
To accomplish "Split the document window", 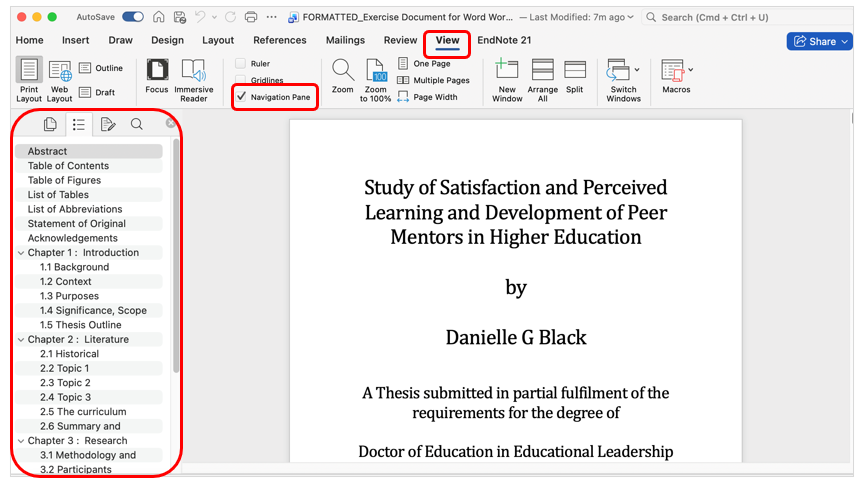I will click(575, 76).
